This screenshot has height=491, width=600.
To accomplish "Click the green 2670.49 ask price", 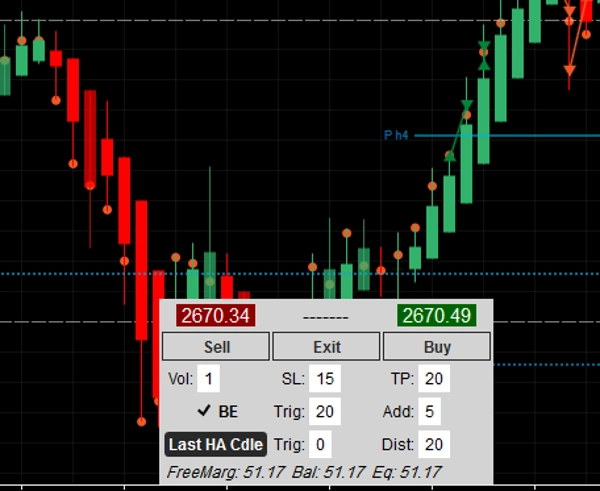I will tap(436, 316).
